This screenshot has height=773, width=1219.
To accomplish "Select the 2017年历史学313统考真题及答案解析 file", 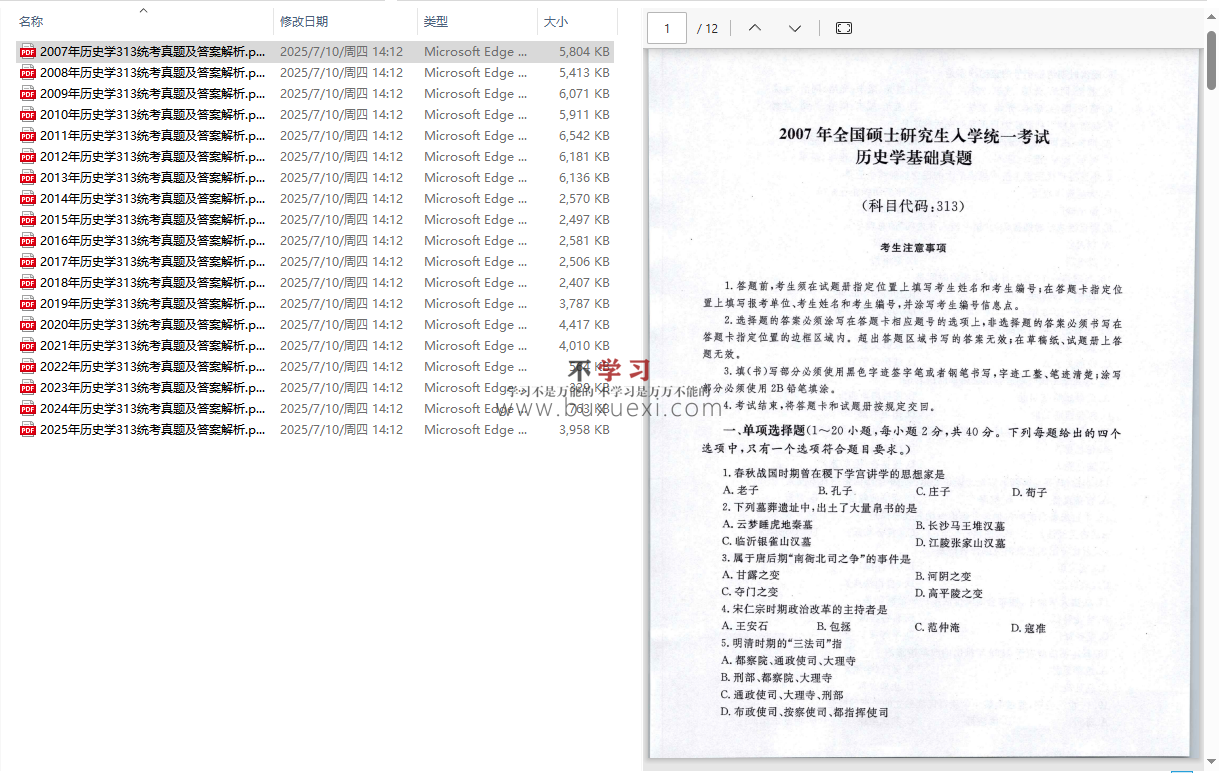I will click(x=152, y=262).
